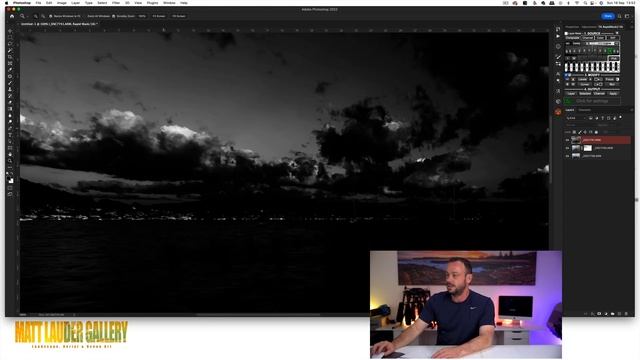
Task: Click the create new layer icon
Action: (x=620, y=314)
